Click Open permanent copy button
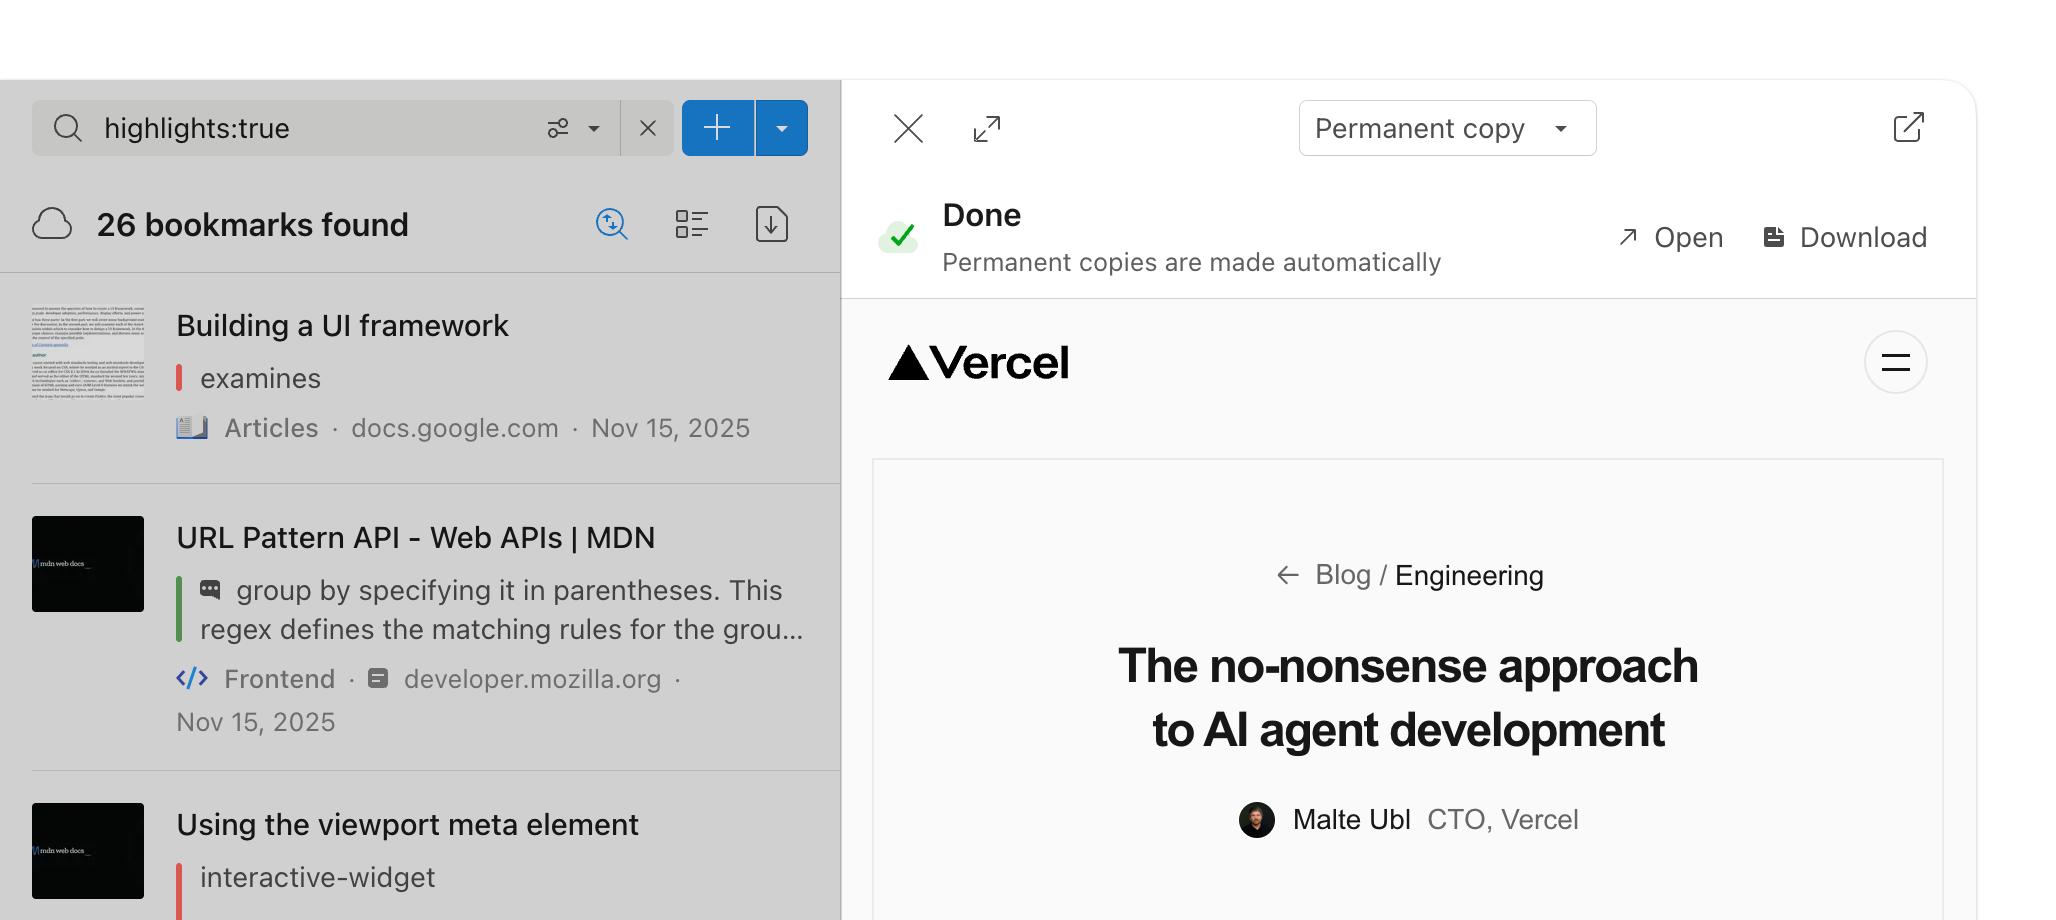 click(x=1671, y=237)
